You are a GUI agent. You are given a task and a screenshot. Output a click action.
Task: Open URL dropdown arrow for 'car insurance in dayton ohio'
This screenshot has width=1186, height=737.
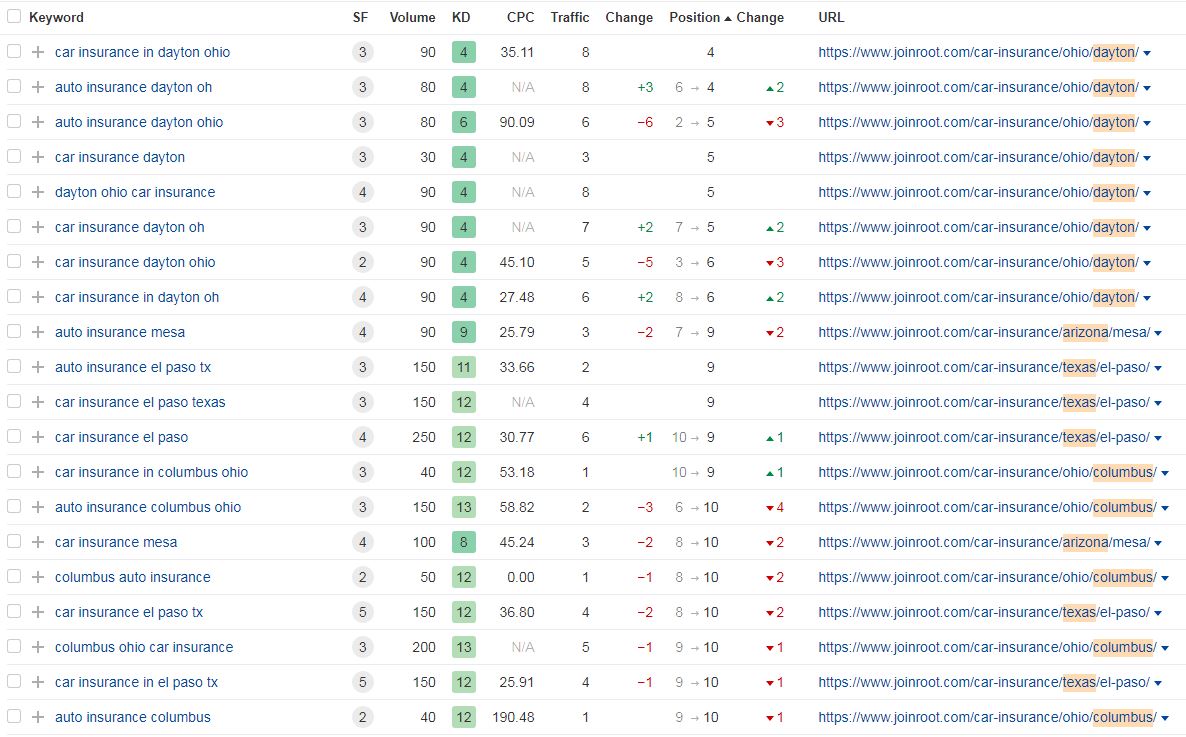[x=1147, y=53]
